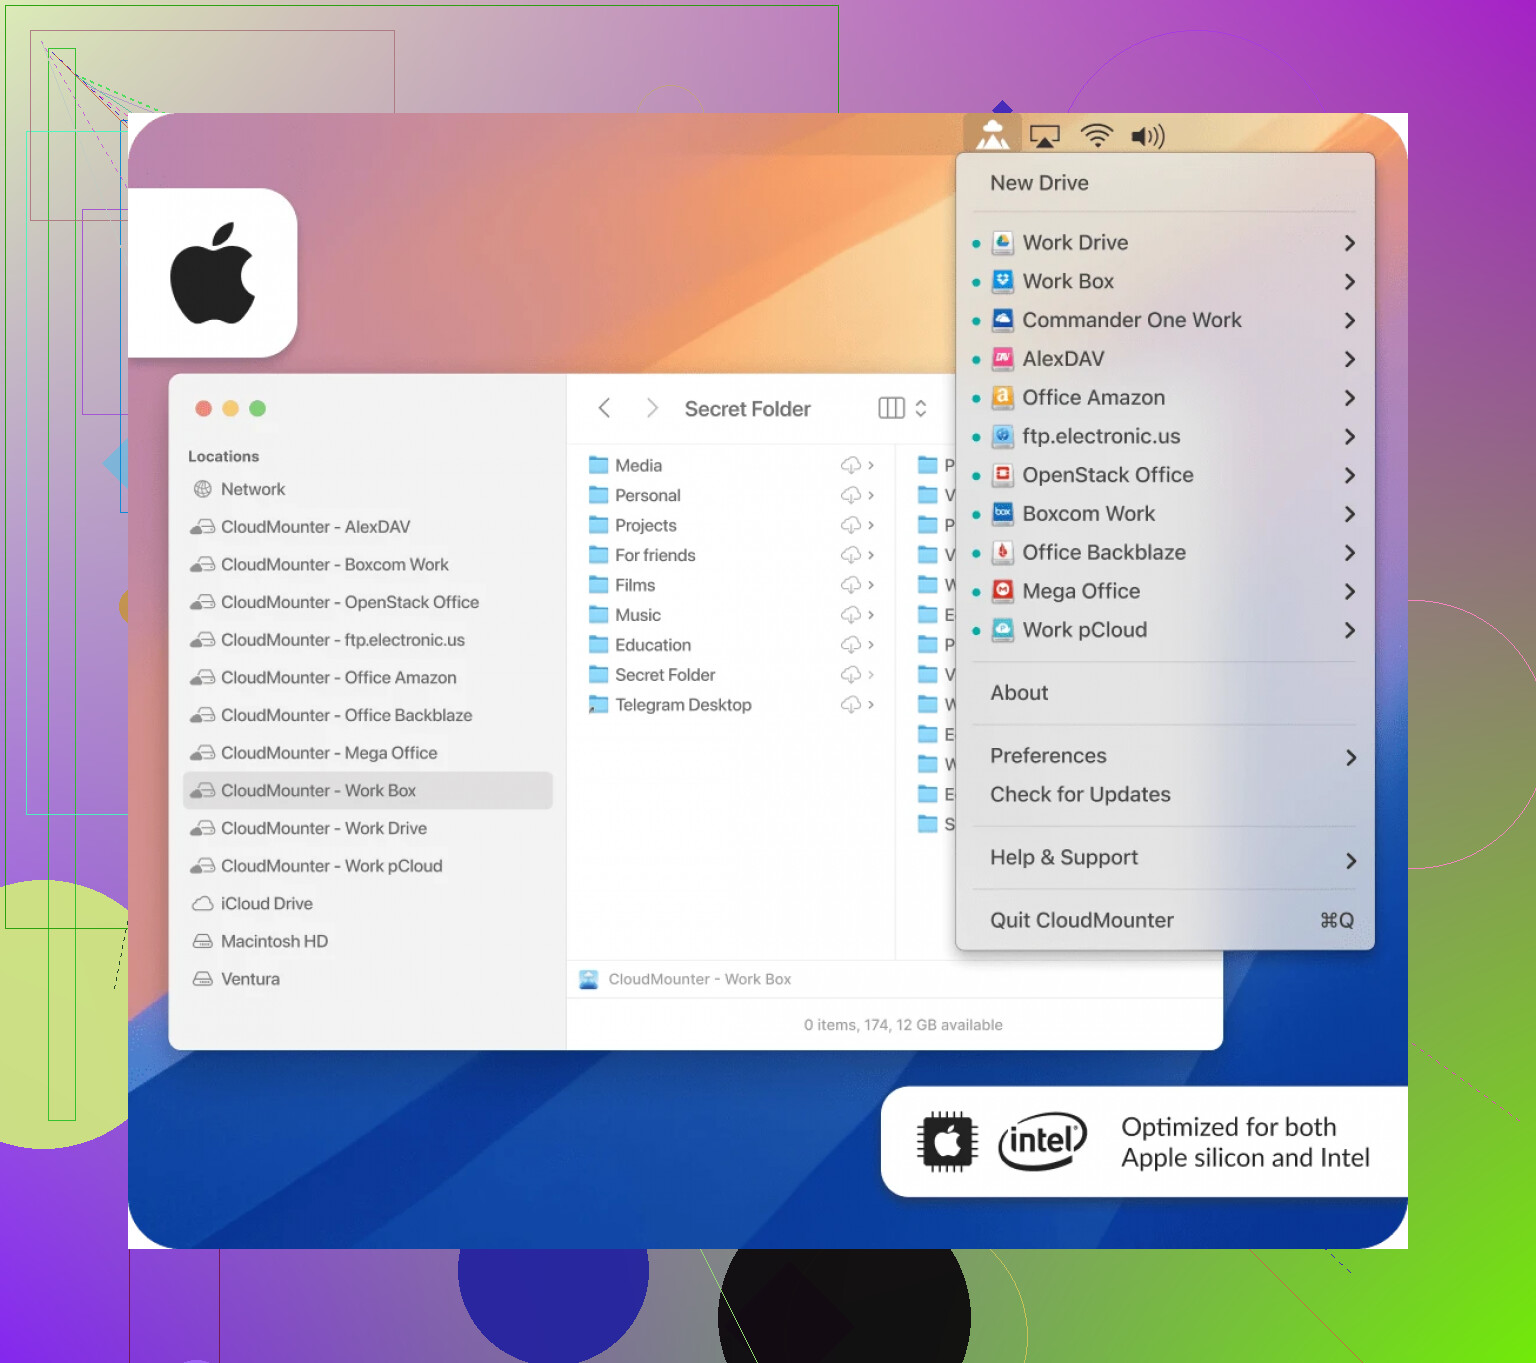This screenshot has height=1363, width=1536.
Task: Click the Finder column view icon
Action: coord(891,408)
